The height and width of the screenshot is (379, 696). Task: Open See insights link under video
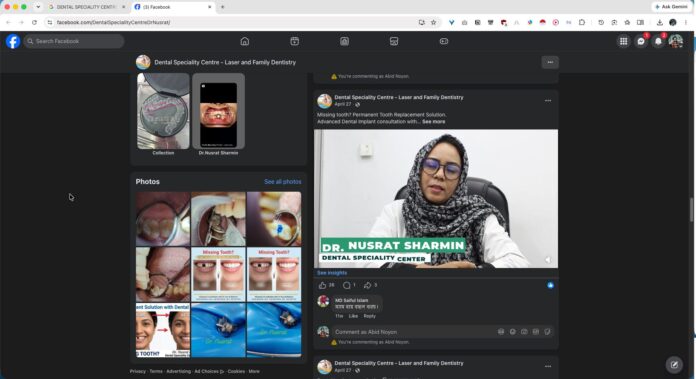tap(332, 273)
